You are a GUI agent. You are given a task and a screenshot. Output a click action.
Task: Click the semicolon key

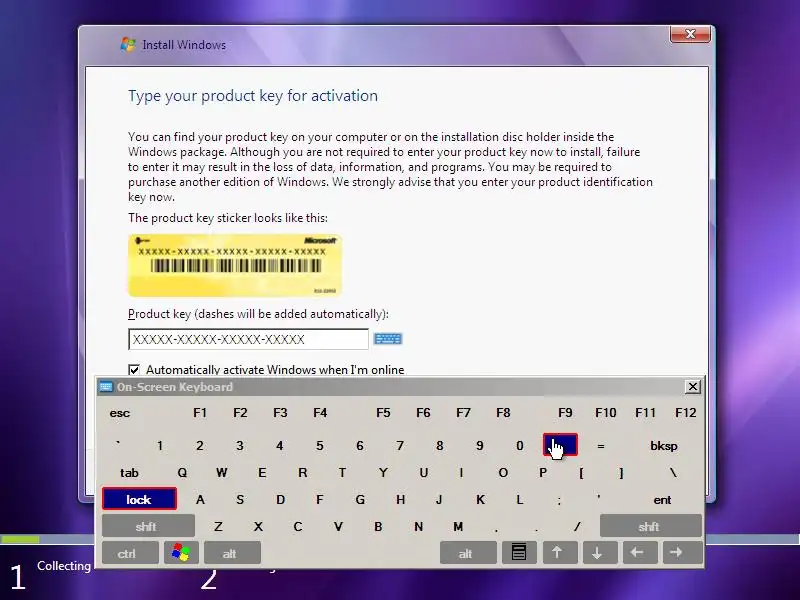559,499
